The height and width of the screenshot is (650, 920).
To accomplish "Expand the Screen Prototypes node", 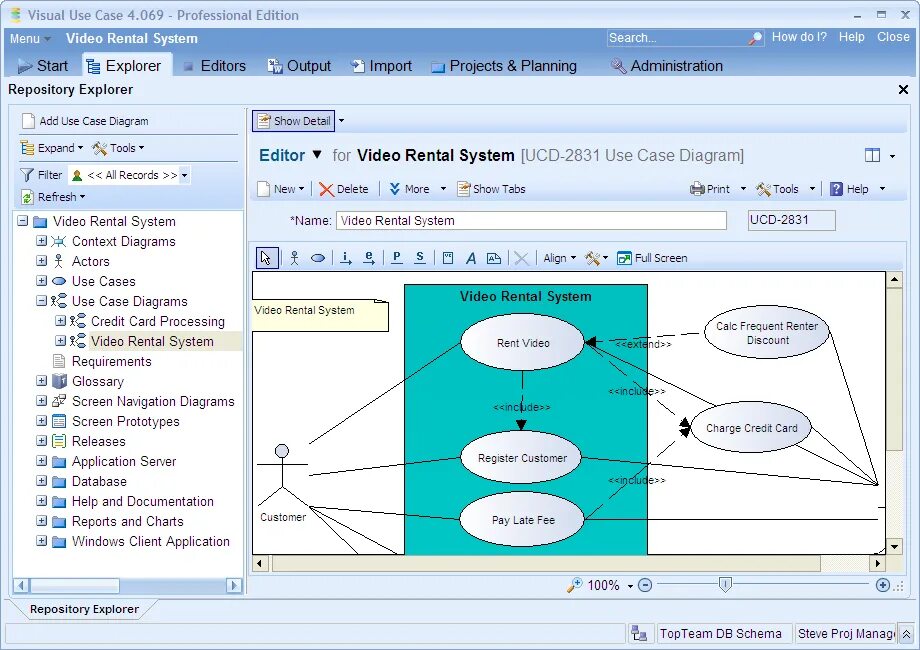I will 41,421.
